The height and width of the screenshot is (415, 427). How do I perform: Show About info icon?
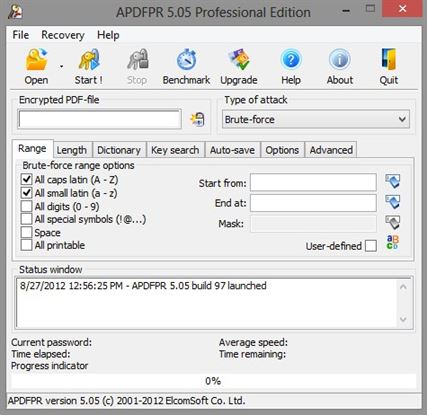point(340,60)
